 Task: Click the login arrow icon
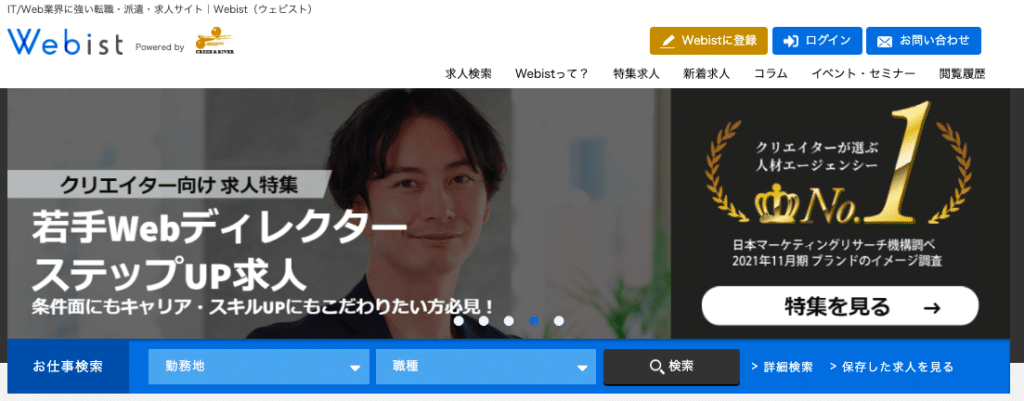(791, 41)
